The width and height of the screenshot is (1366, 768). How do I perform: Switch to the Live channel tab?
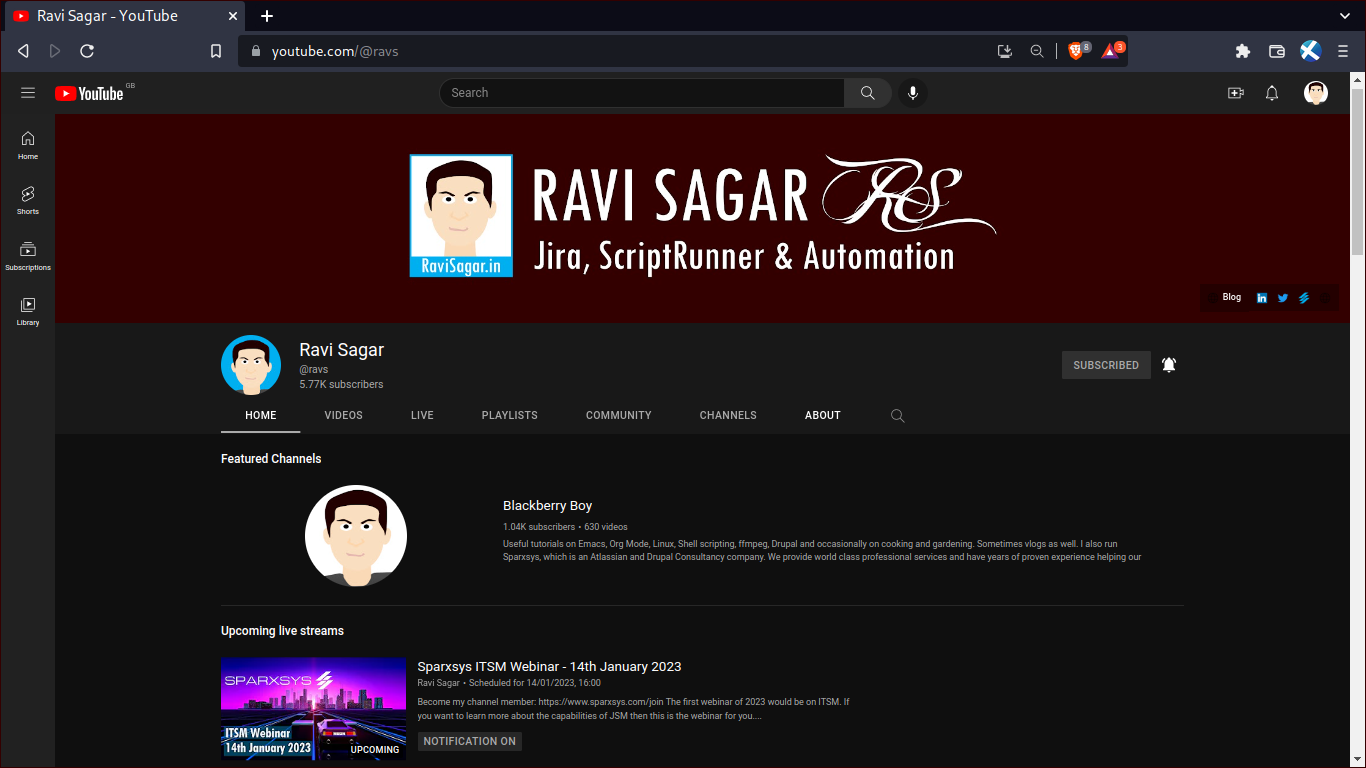click(422, 415)
